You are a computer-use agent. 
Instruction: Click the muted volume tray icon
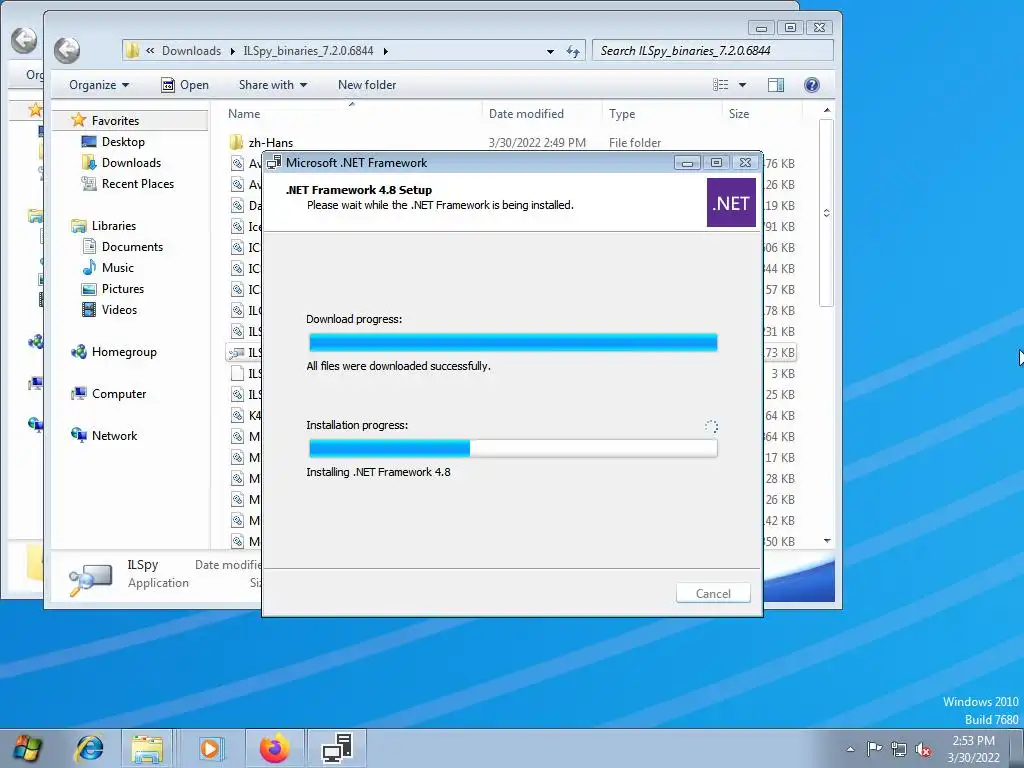coord(923,749)
